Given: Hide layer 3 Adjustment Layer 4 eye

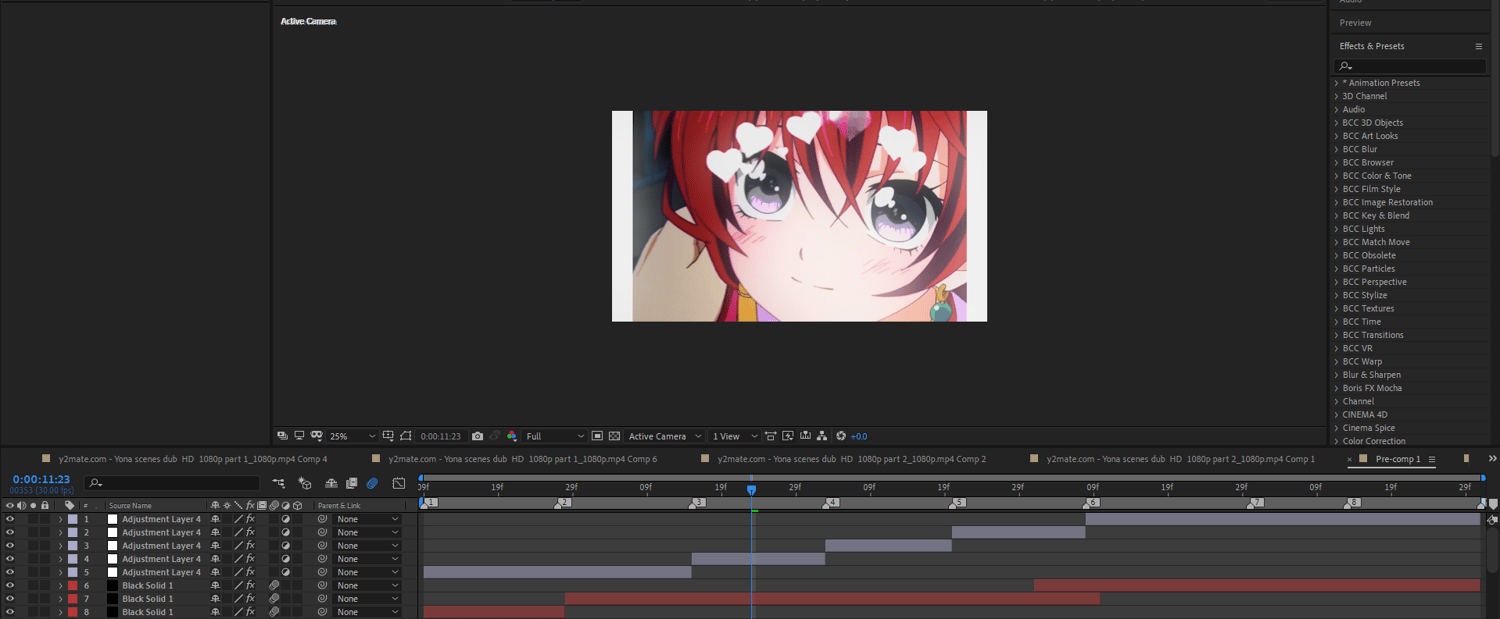Looking at the screenshot, I should [x=10, y=546].
